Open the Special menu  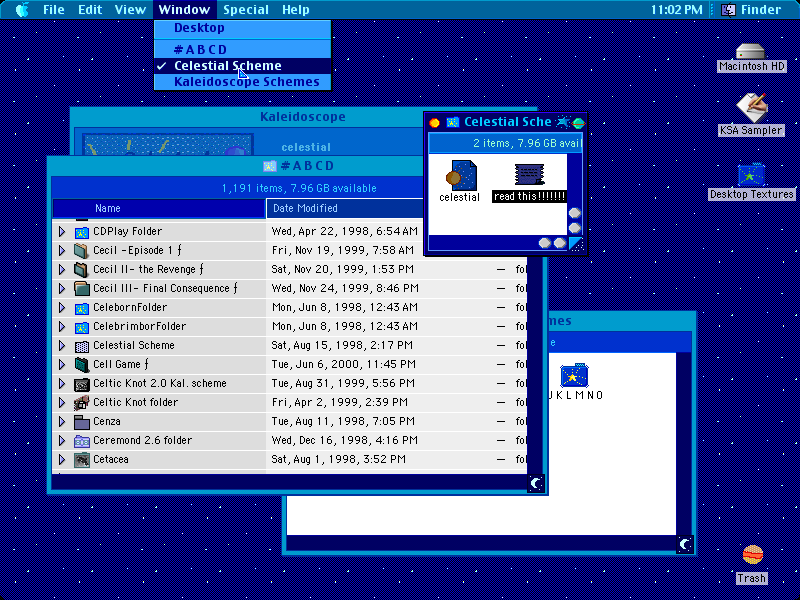click(246, 10)
